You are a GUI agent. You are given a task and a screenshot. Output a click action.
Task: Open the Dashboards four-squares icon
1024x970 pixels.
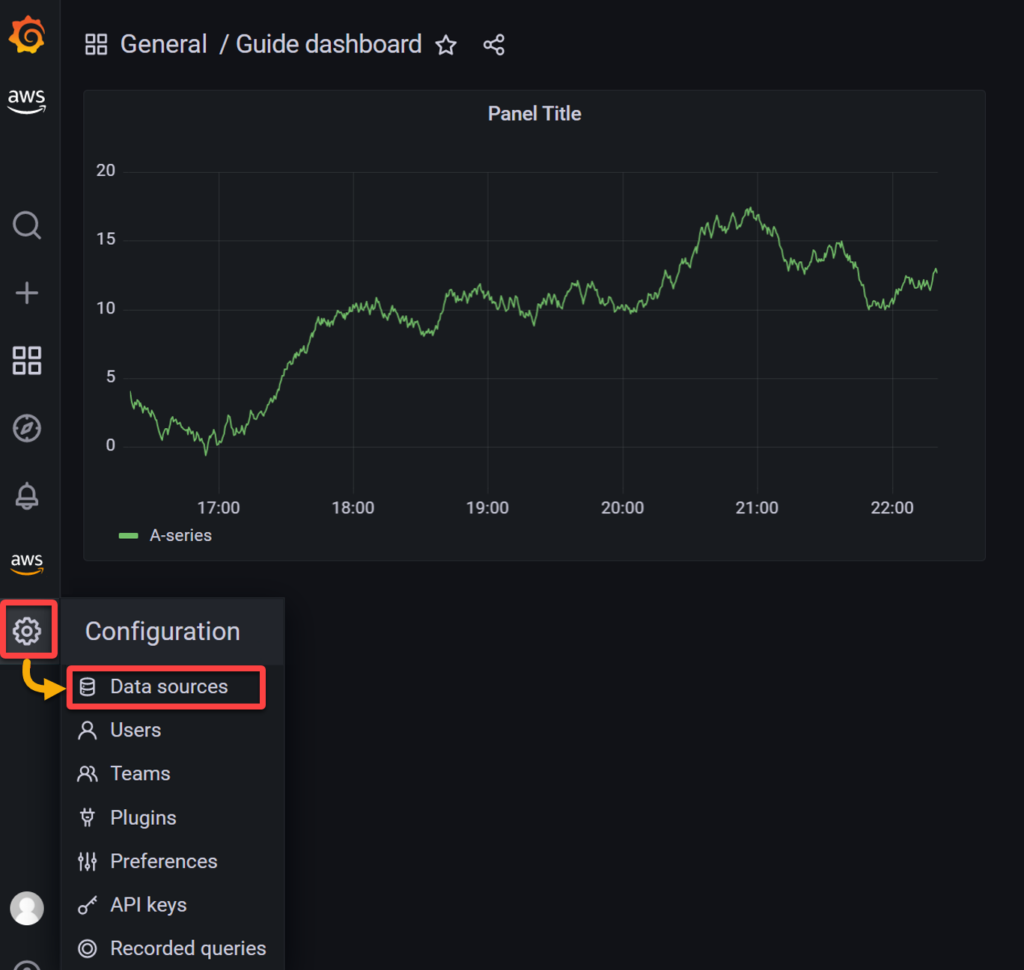point(27,361)
